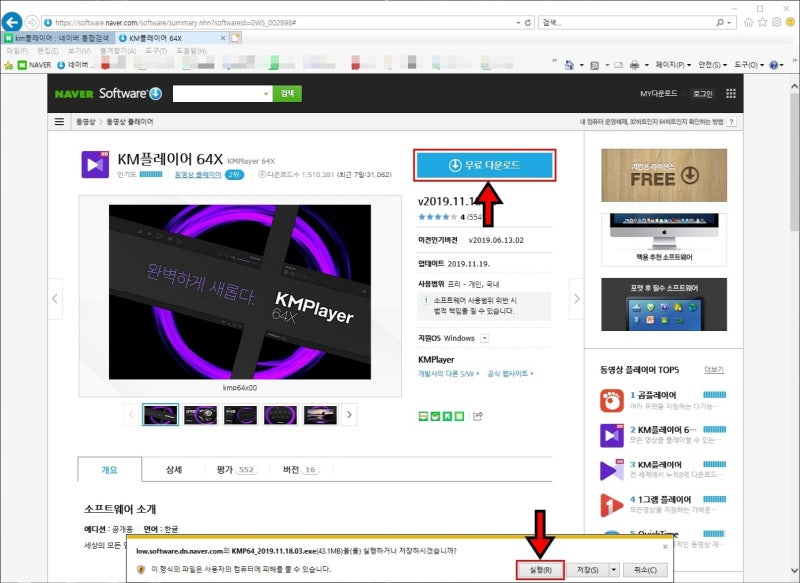The width and height of the screenshot is (800, 583).
Task: Close the download notification bar
Action: pos(665,546)
